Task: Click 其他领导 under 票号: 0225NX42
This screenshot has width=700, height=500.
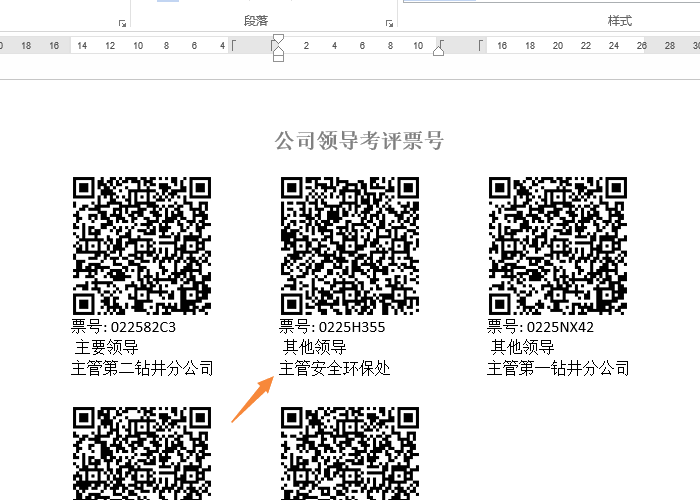Action: (523, 347)
